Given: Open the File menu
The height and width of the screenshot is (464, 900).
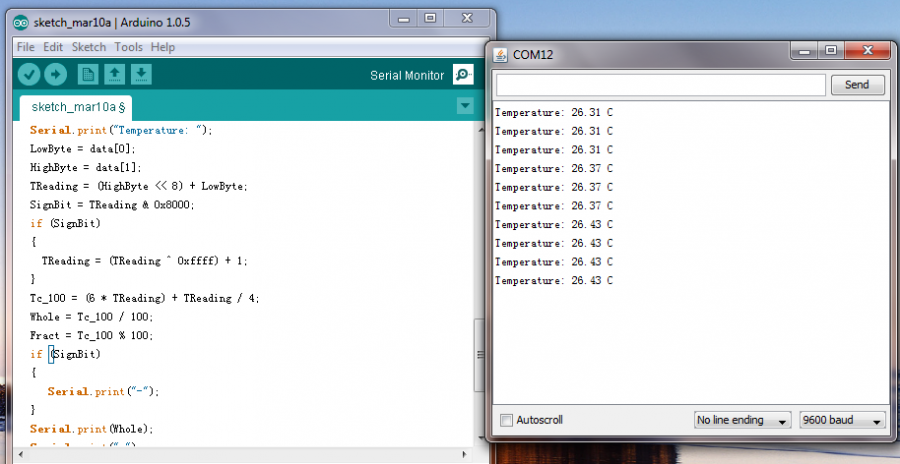Looking at the screenshot, I should click(26, 47).
